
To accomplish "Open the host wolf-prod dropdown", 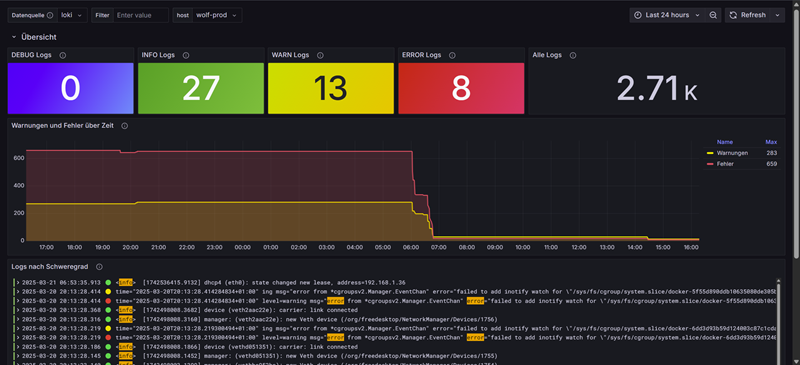I will [217, 15].
